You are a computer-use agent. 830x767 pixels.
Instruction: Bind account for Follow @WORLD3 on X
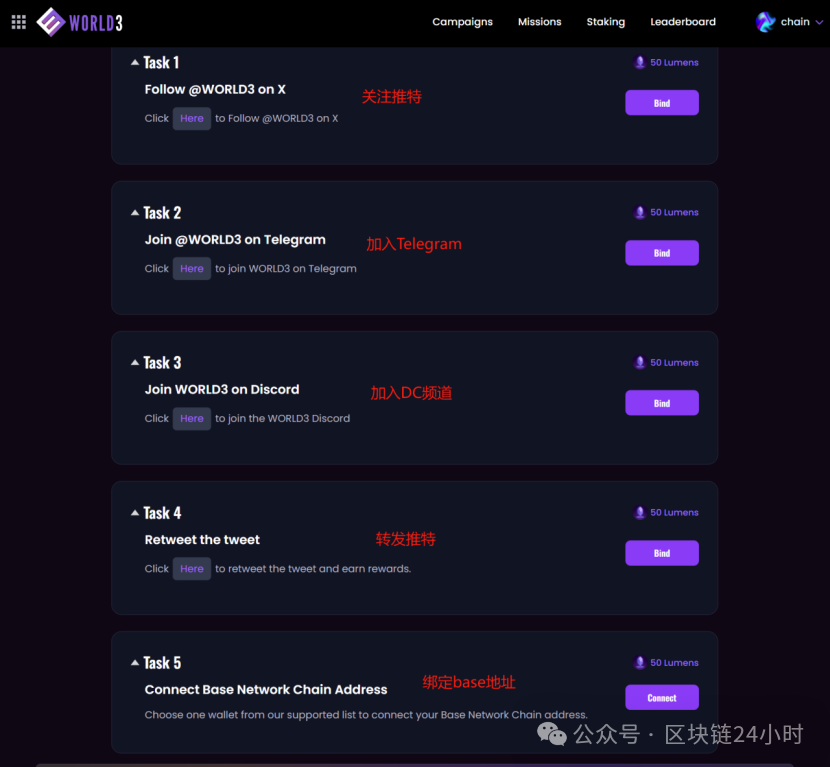662,103
